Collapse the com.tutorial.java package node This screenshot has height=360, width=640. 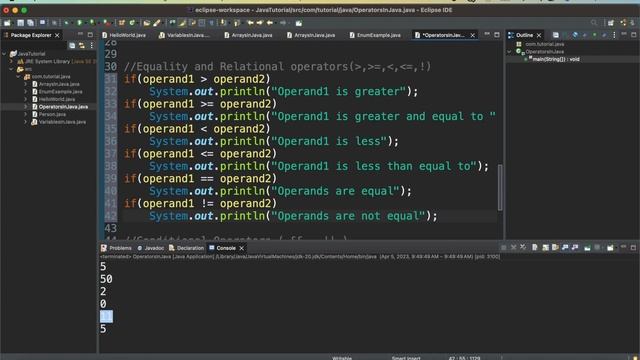pyautogui.click(x=18, y=76)
